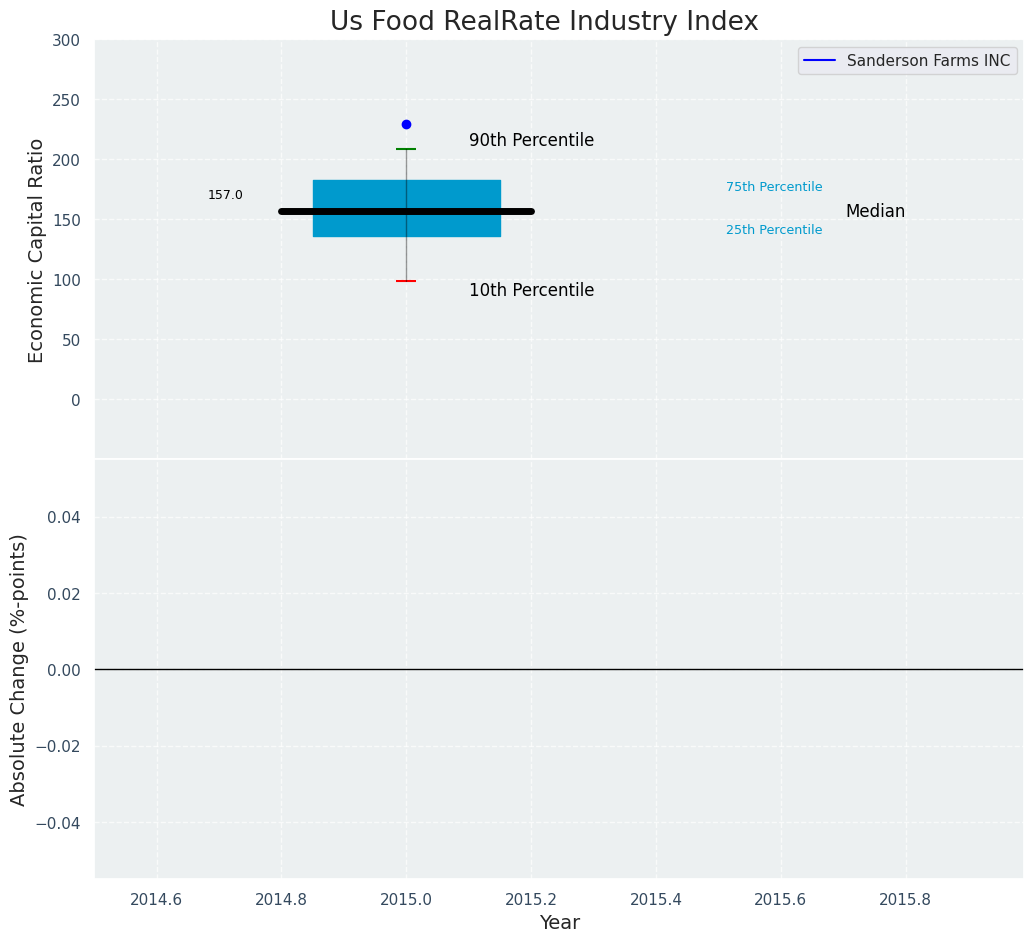The width and height of the screenshot is (1034, 942).
Task: Click the Us Food RealRate Industry Index title
Action: pos(544,22)
